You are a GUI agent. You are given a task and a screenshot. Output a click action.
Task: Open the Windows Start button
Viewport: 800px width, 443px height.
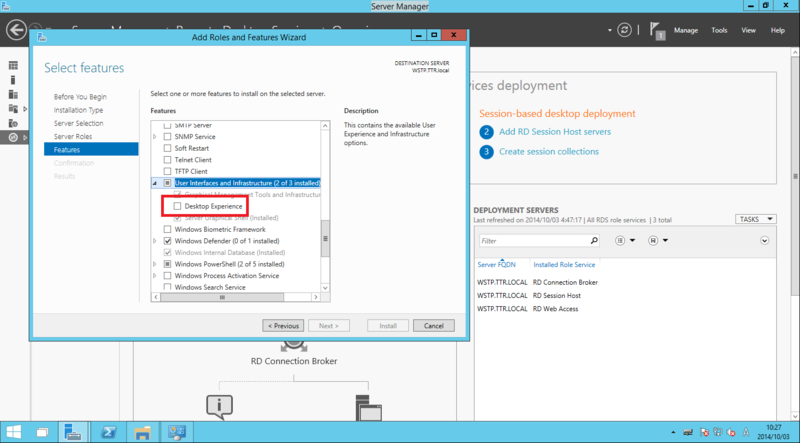[x=14, y=432]
